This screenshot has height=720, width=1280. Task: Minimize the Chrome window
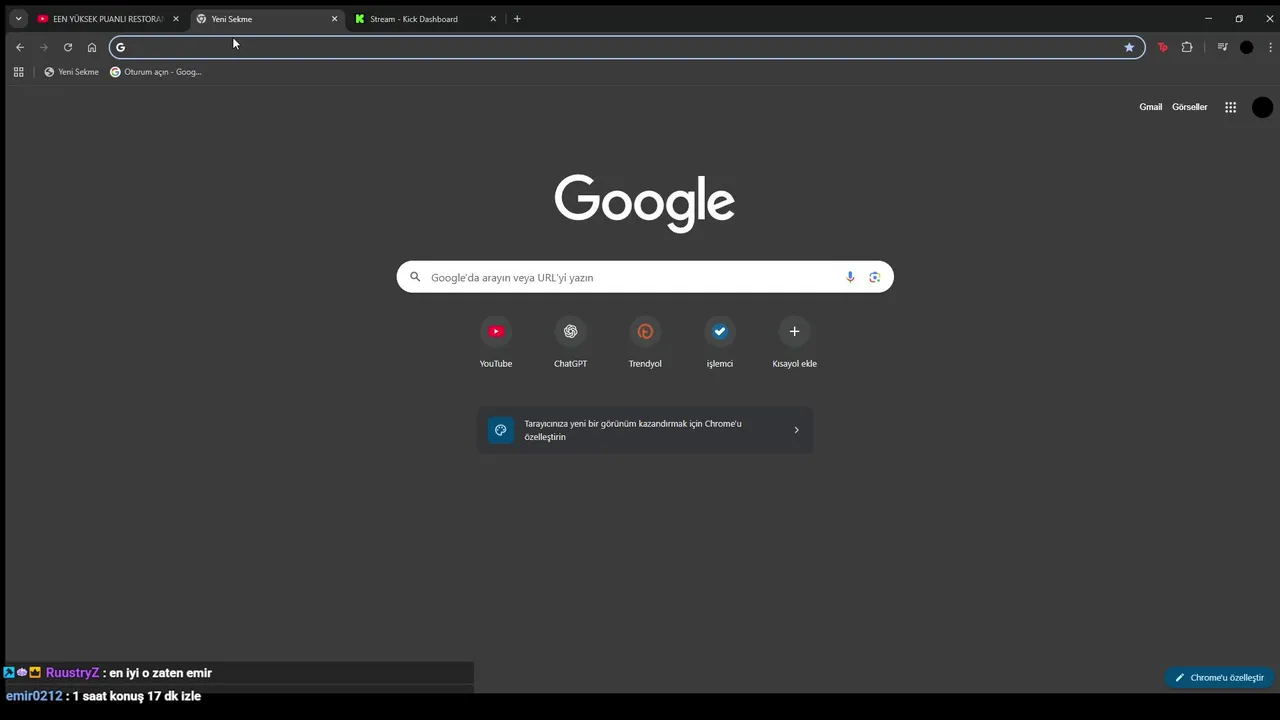coord(1209,19)
